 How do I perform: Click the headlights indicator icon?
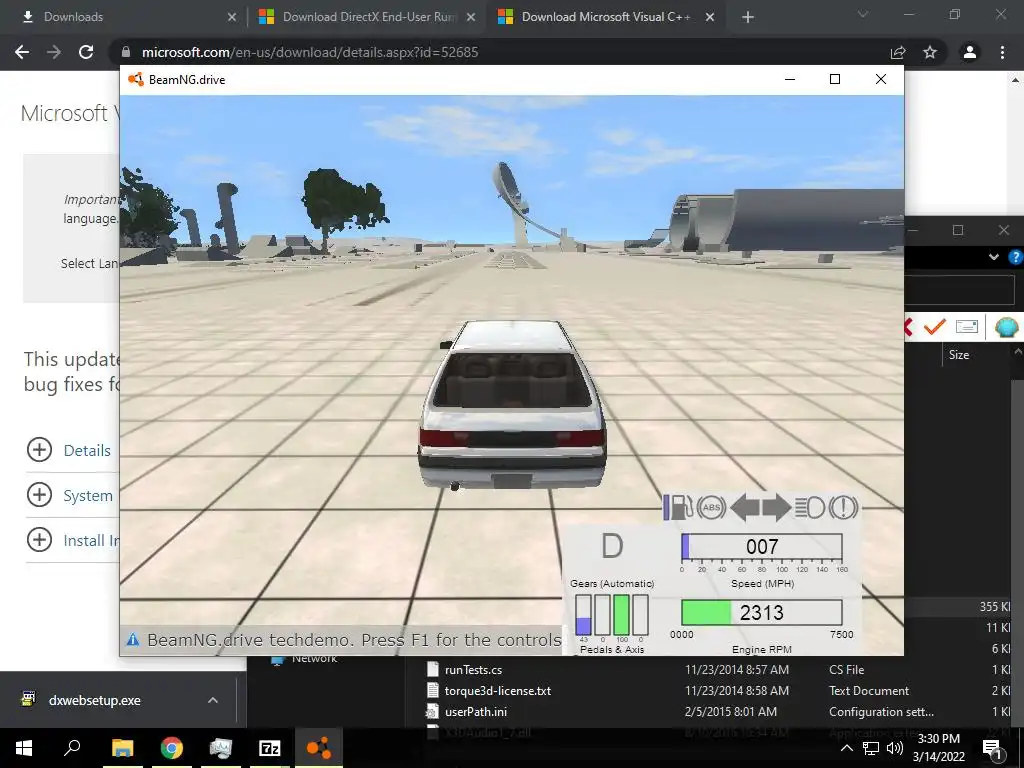[810, 507]
